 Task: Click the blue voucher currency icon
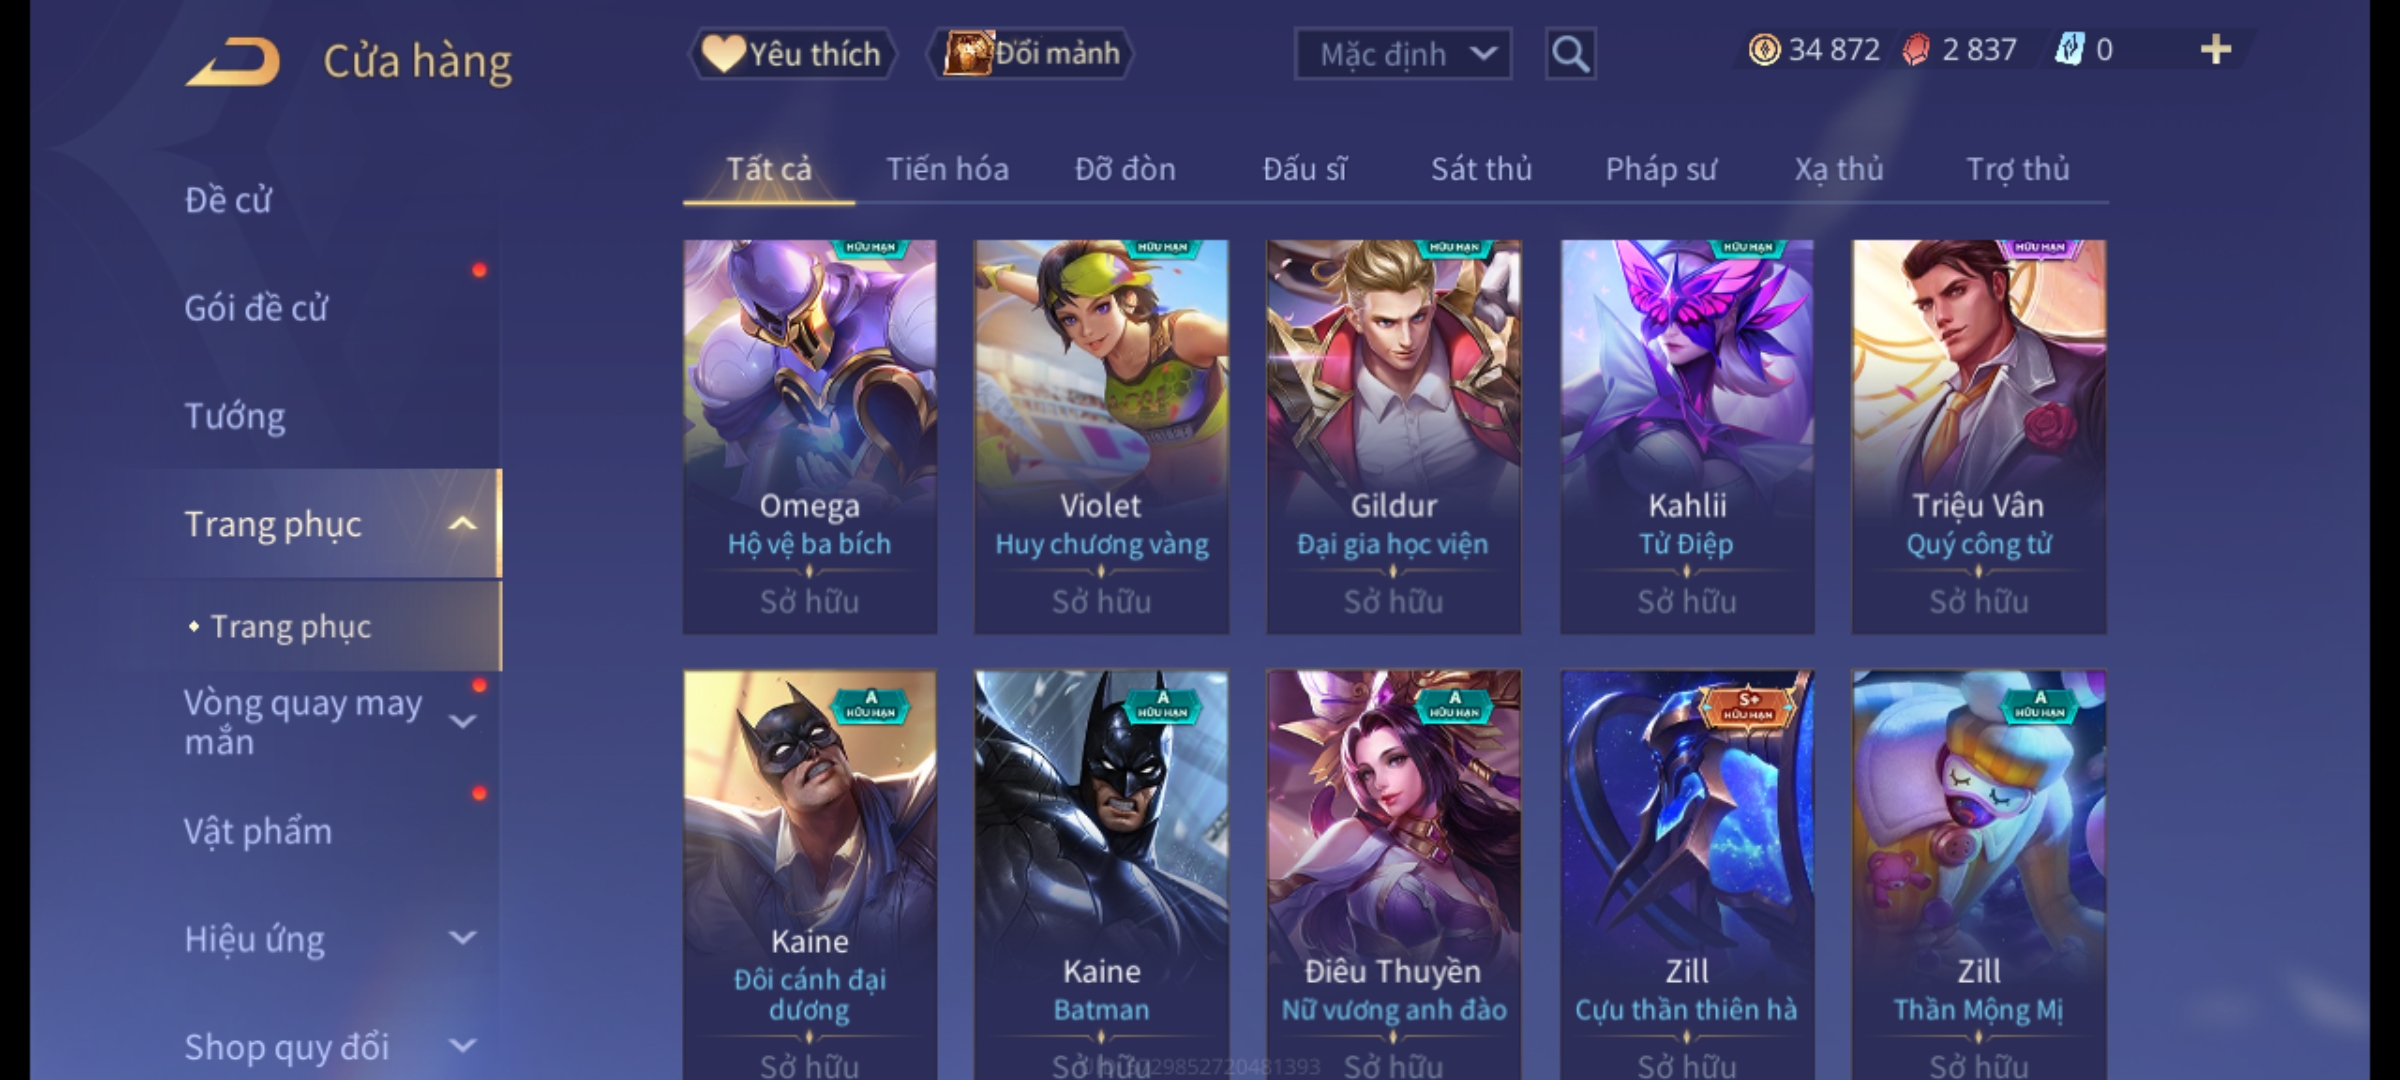(x=2069, y=50)
